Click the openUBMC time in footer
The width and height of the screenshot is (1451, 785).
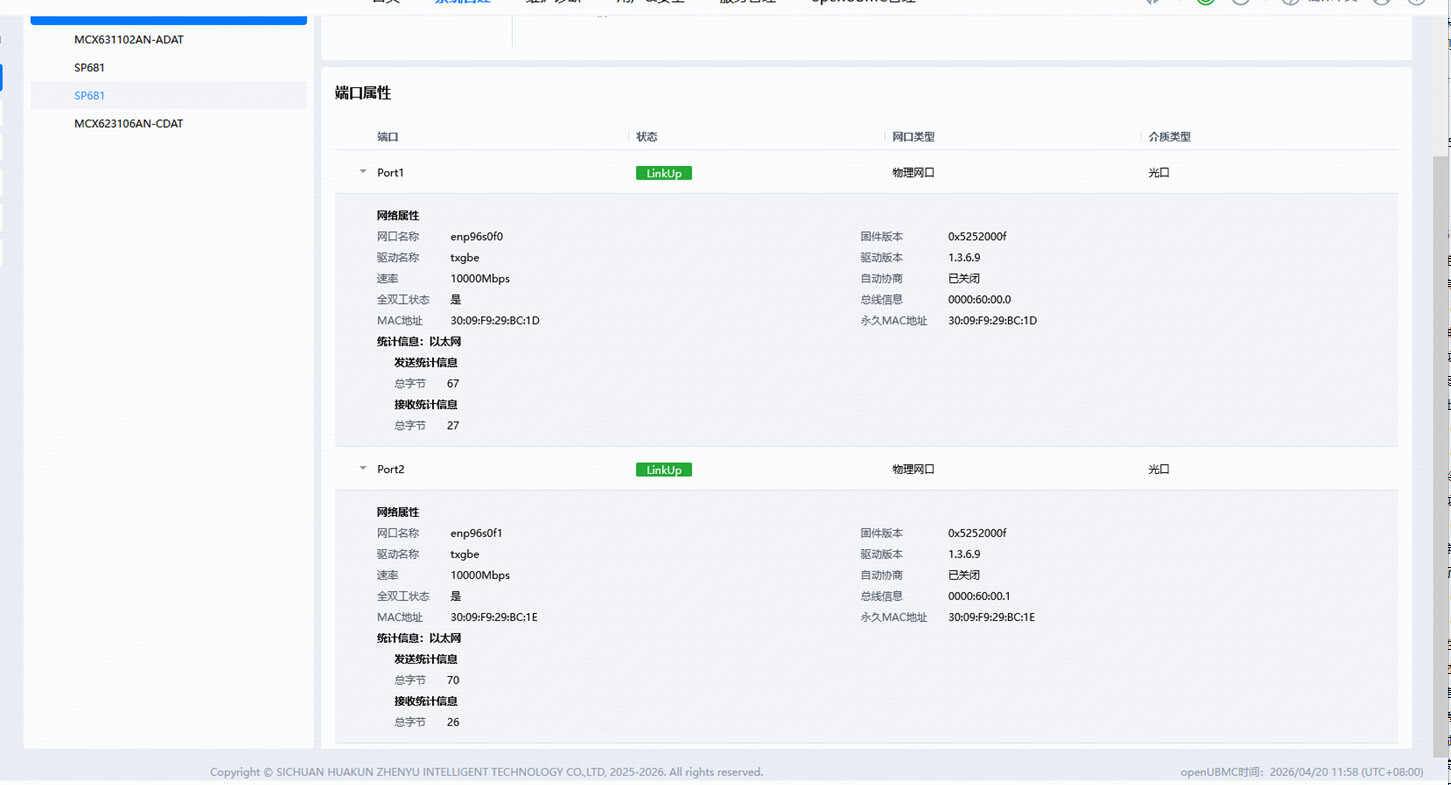click(1301, 772)
